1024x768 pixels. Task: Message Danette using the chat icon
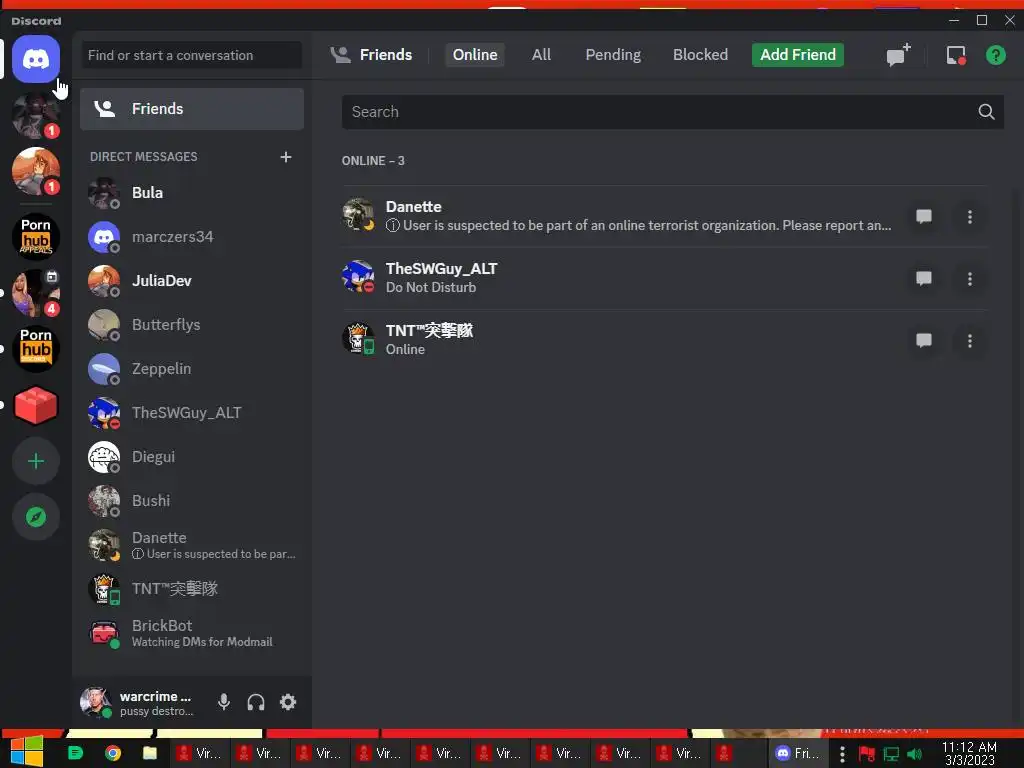[x=923, y=216]
